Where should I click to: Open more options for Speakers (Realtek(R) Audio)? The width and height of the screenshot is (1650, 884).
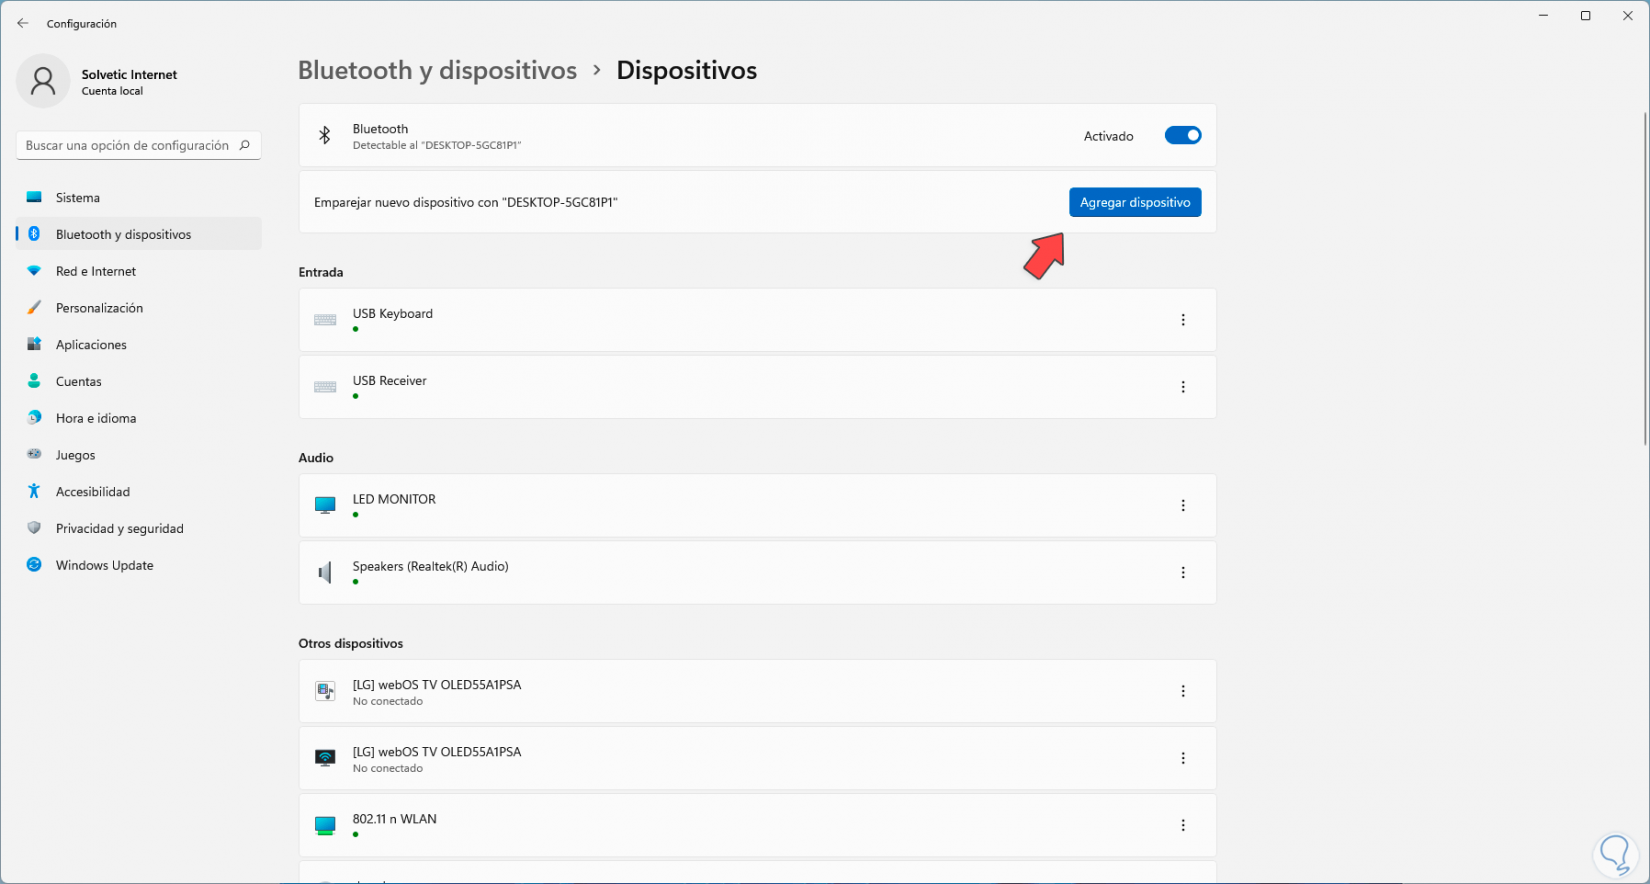pyautogui.click(x=1183, y=573)
